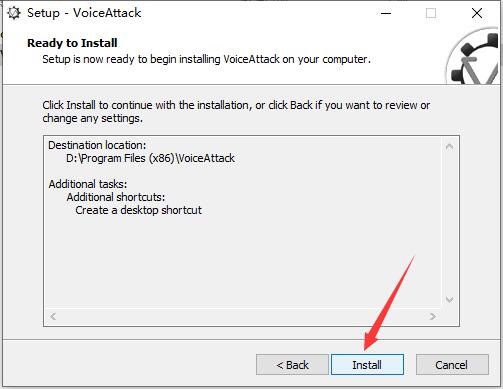503x389 pixels.
Task: Cancel the VoiceAttack setup
Action: pos(452,364)
